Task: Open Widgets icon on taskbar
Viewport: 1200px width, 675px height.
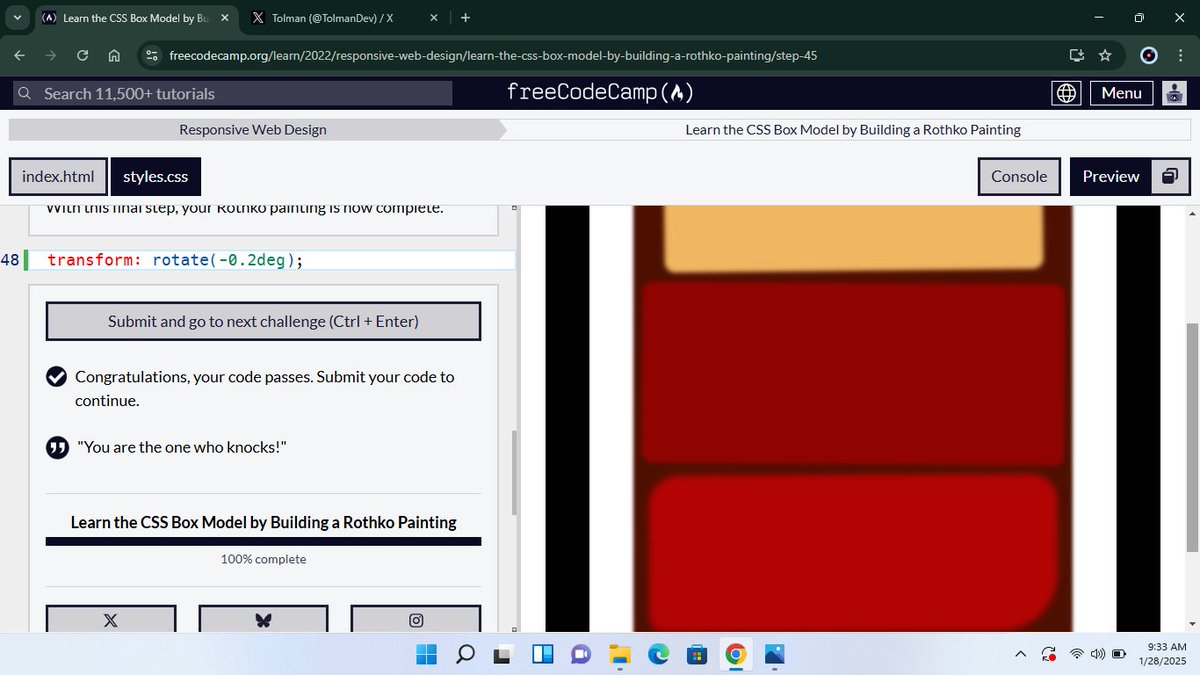Action: [543, 654]
